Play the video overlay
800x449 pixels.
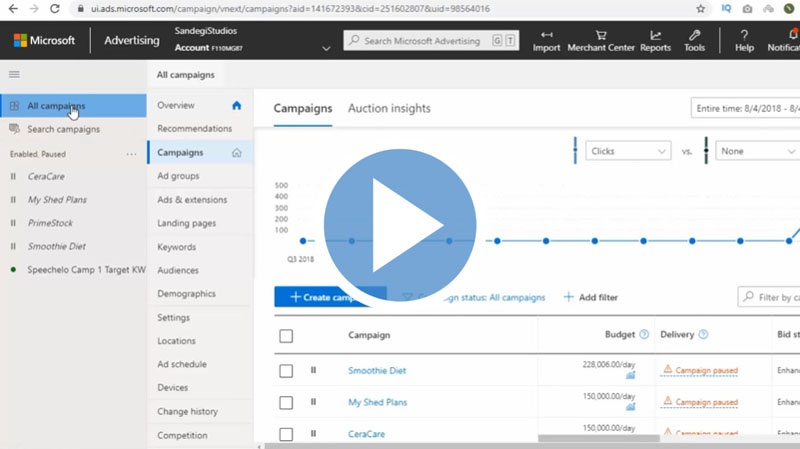pos(400,225)
